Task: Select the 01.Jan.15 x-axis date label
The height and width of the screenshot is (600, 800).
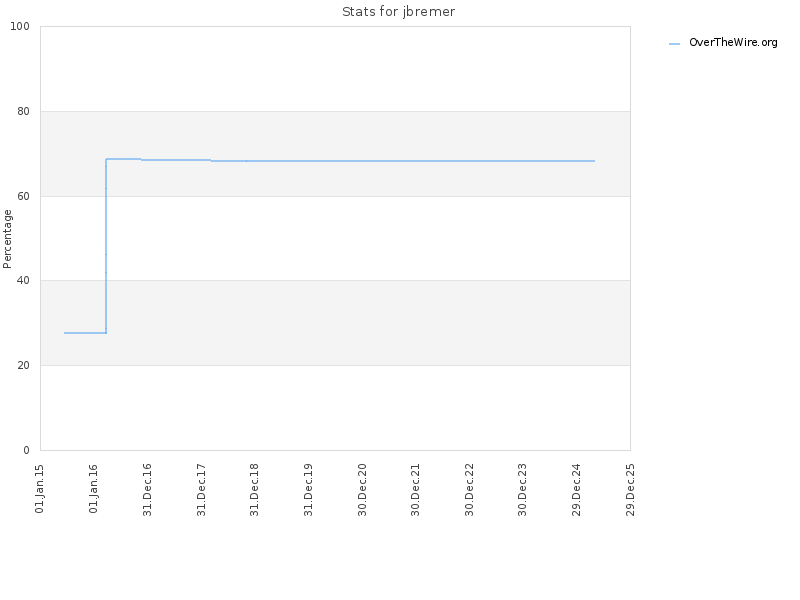Action: pyautogui.click(x=40, y=489)
